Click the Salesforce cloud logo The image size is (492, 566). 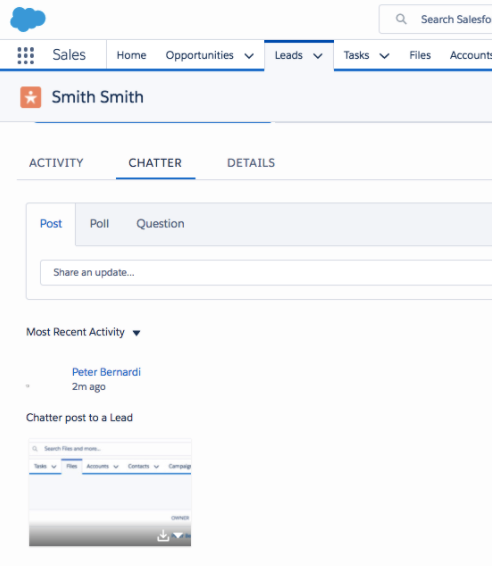(28, 19)
